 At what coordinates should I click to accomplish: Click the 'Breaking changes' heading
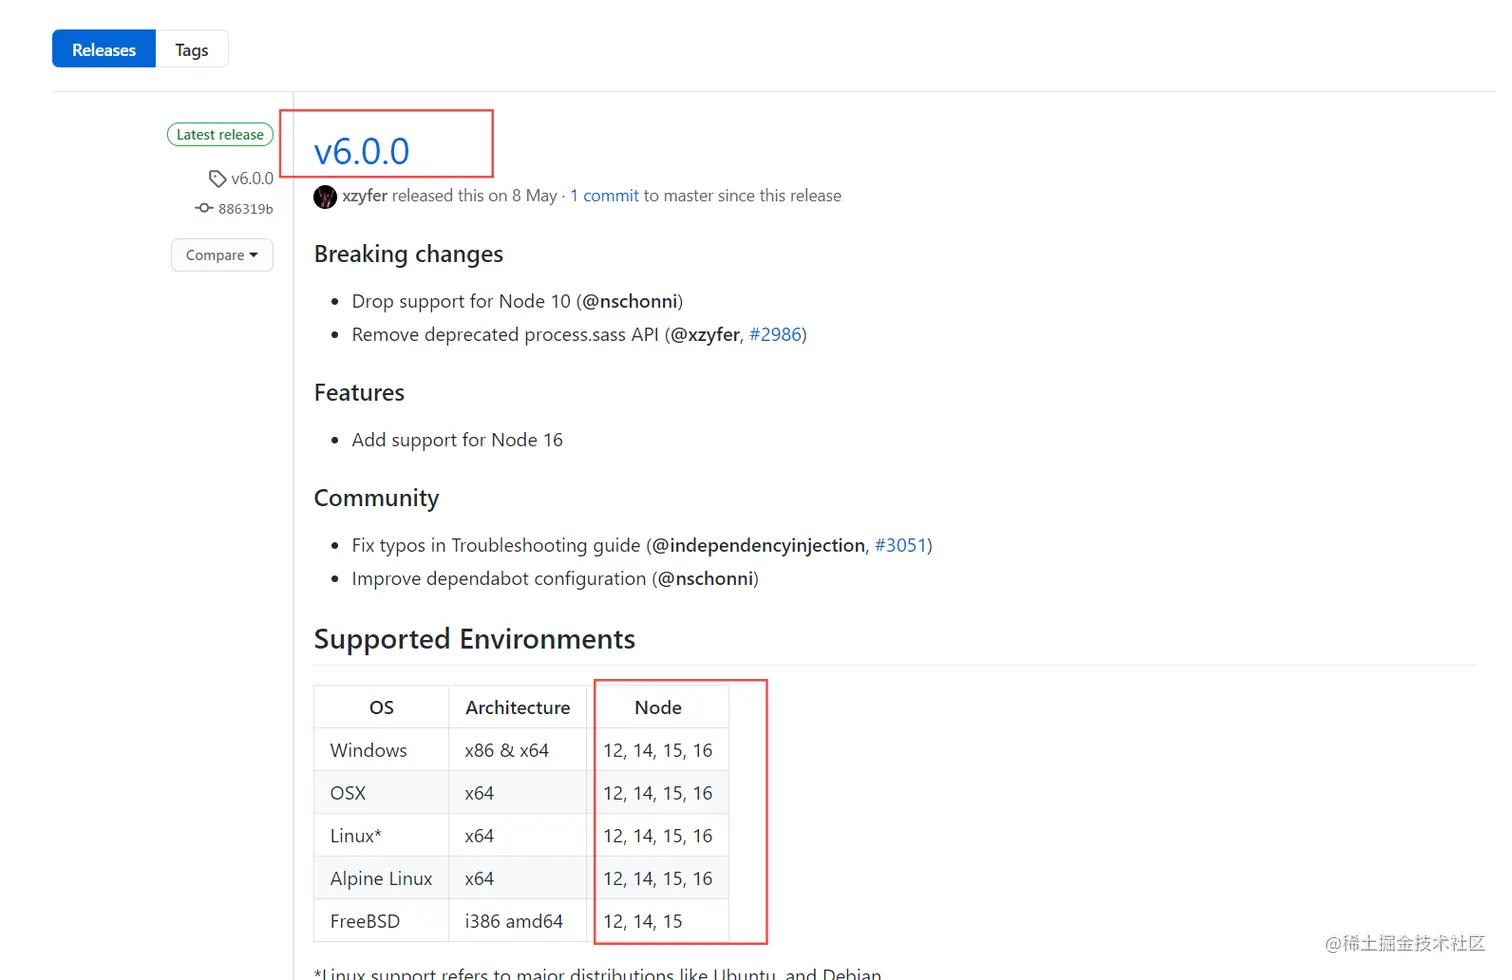point(408,254)
